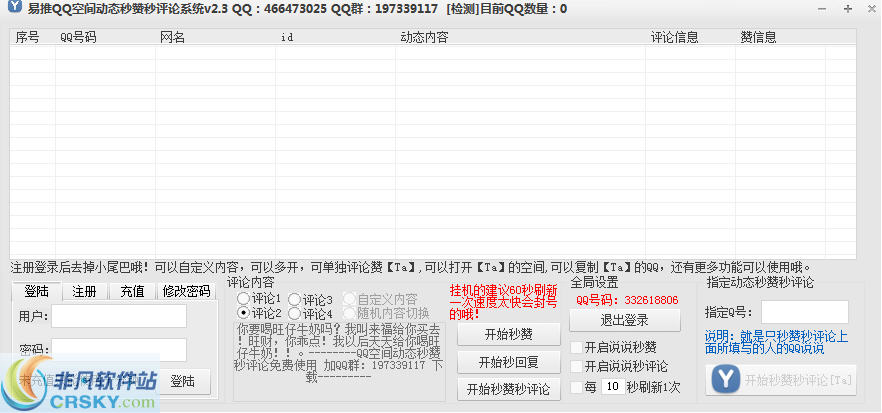Switch to the 修改密码 tab

[186, 291]
